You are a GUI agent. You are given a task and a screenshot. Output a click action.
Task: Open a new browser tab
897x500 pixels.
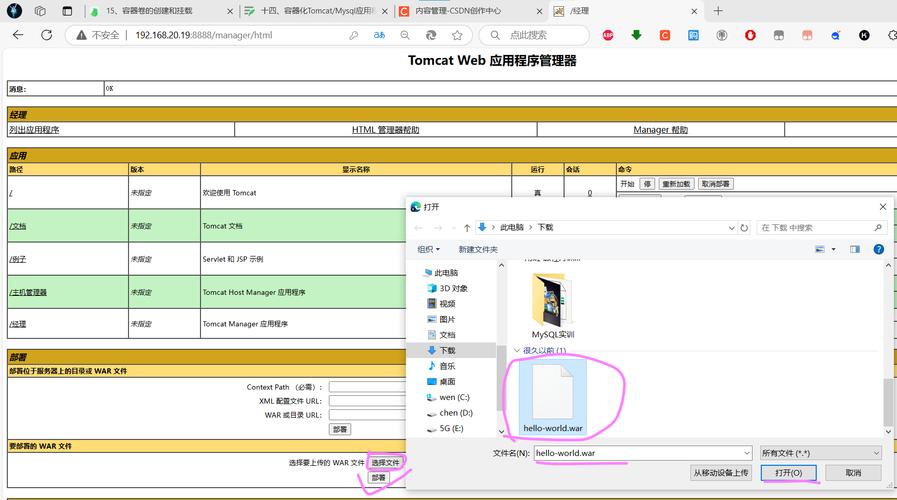tap(718, 11)
